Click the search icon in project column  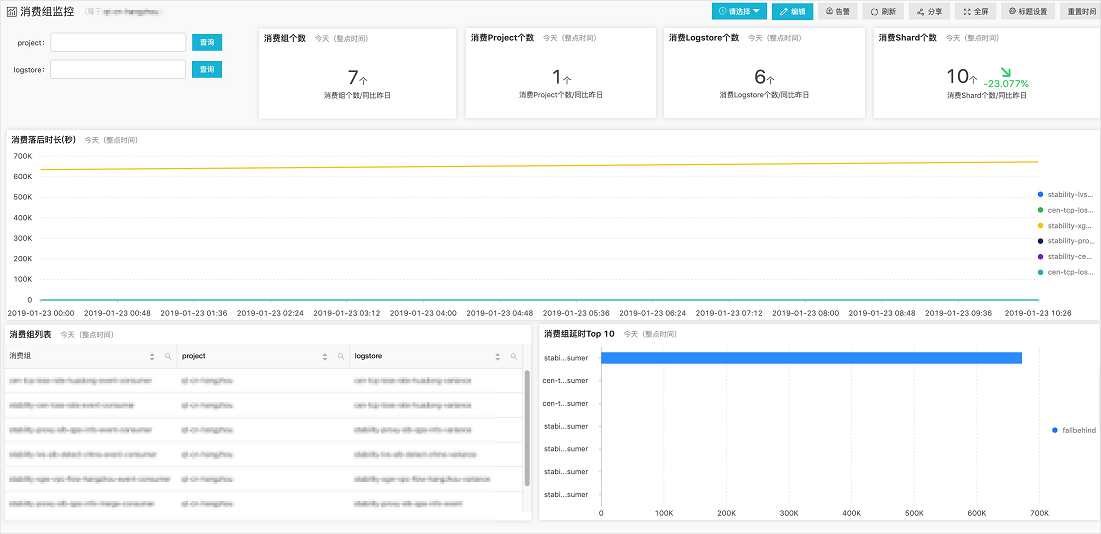pyautogui.click(x=341, y=356)
